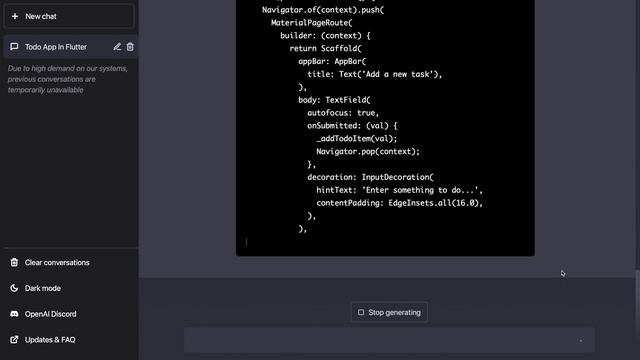
Task: Click the 'appBar: AppBar(' line
Action: coord(332,62)
